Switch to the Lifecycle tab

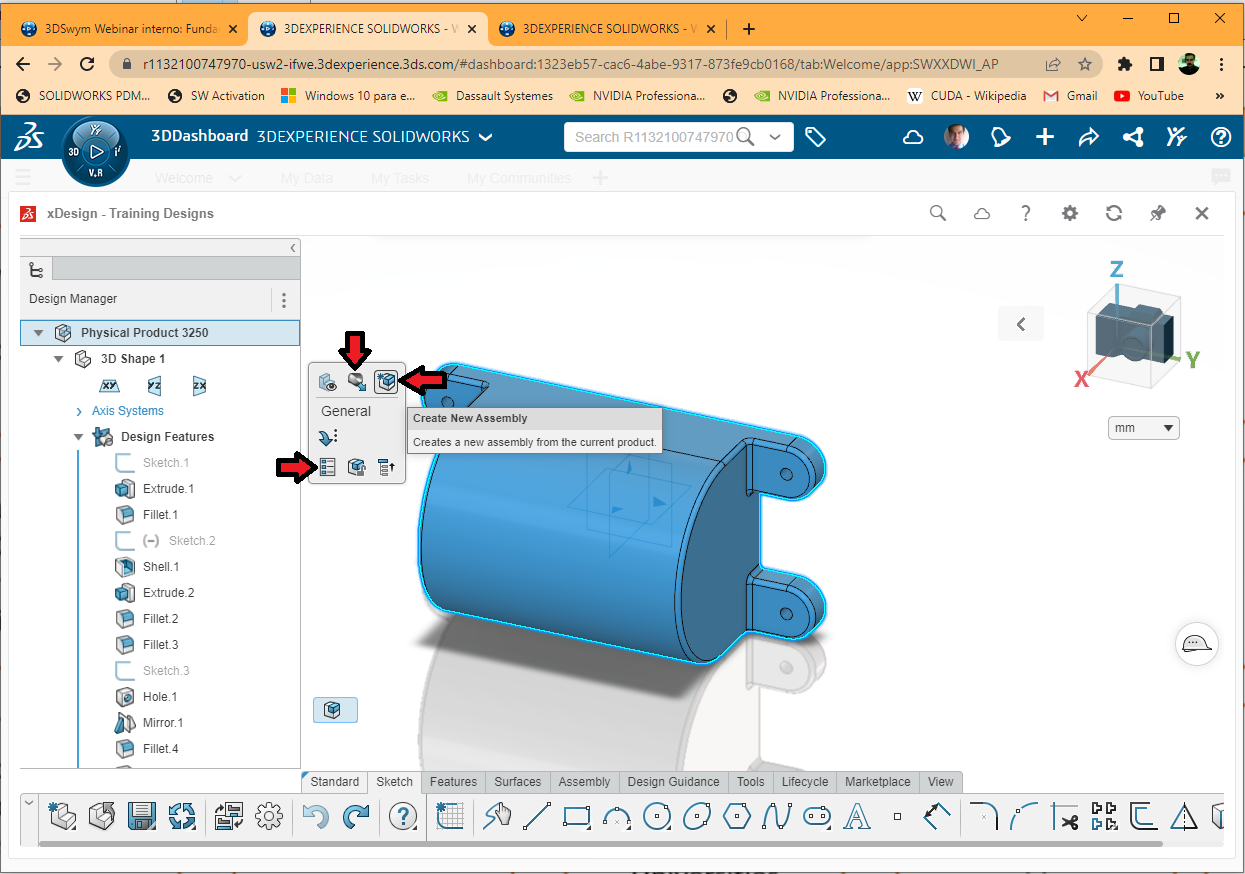click(x=805, y=782)
